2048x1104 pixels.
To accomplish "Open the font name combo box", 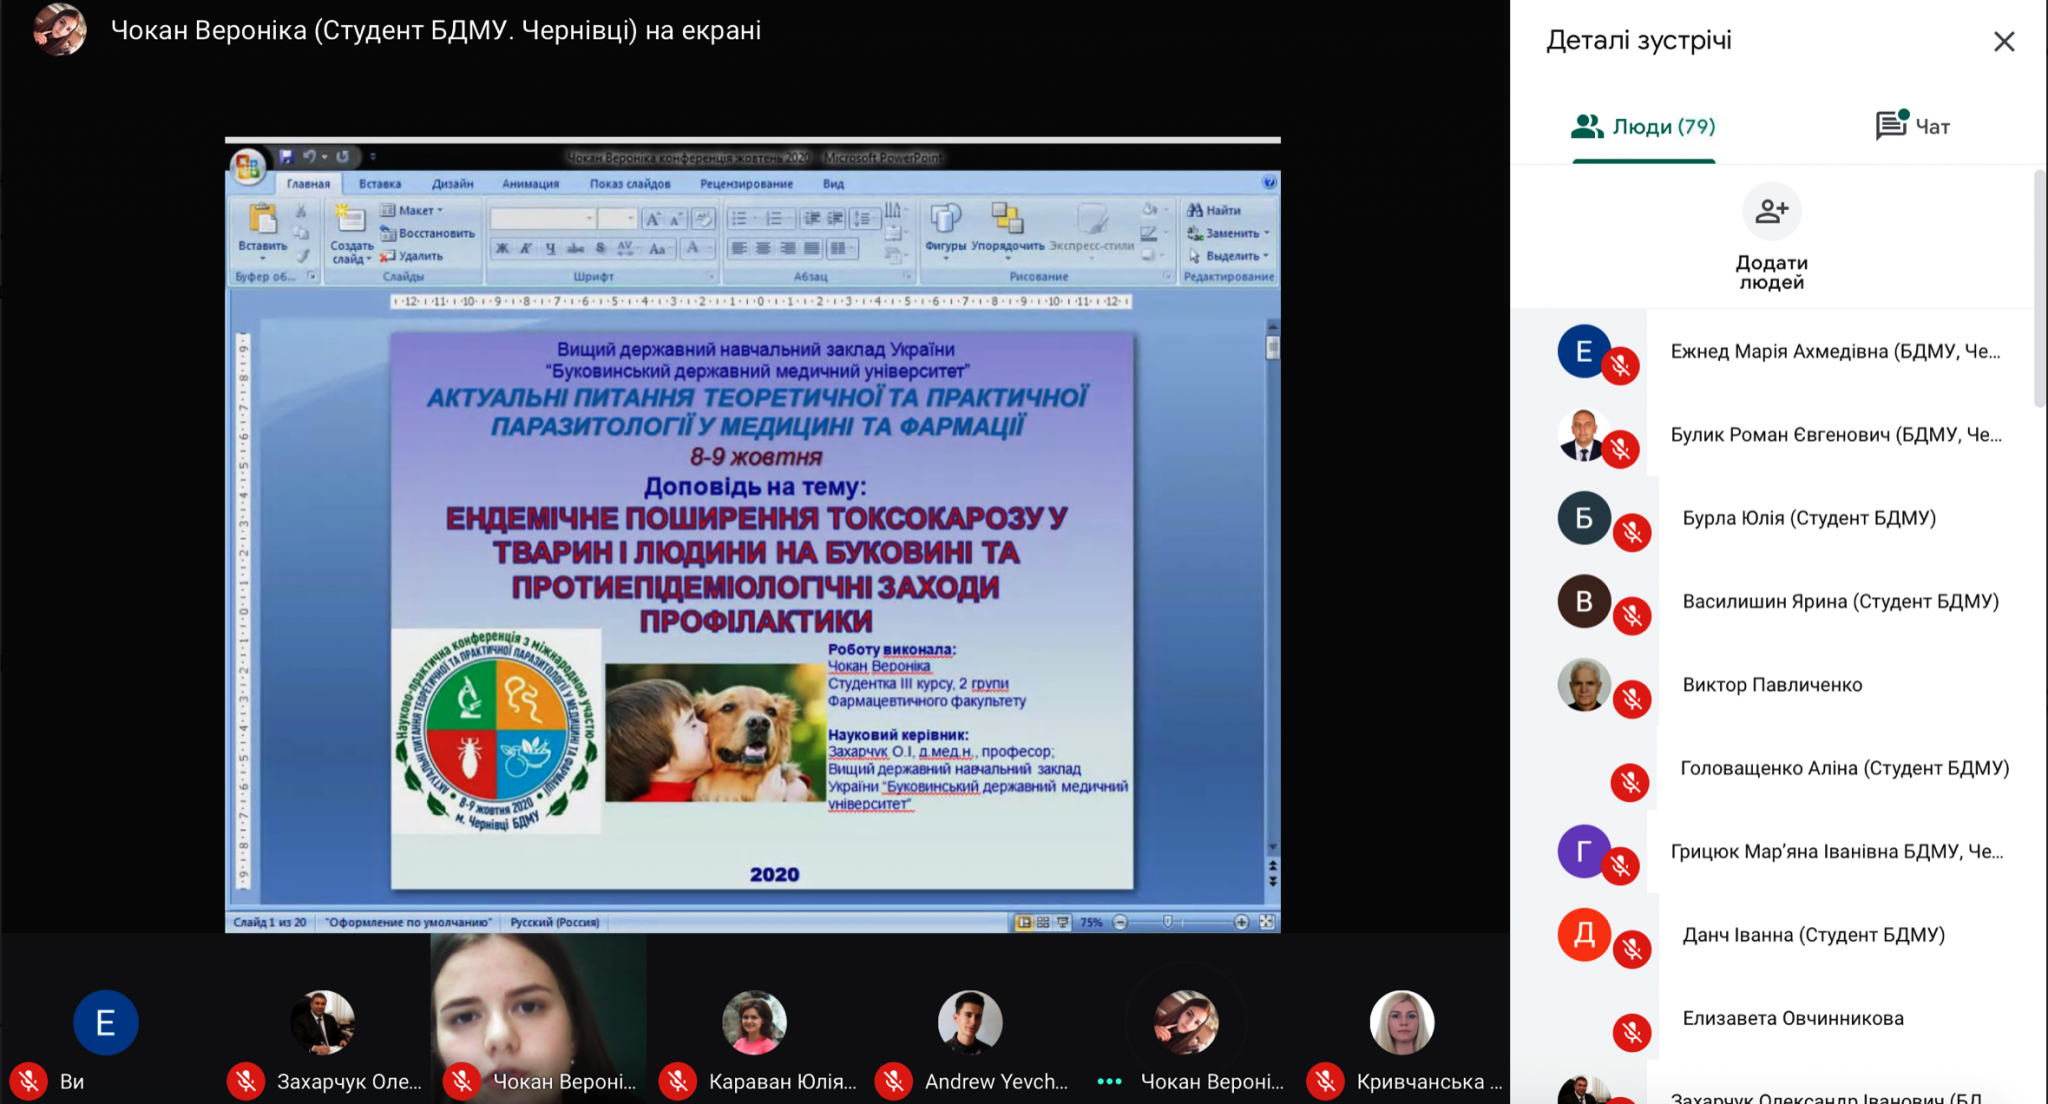I will coord(545,218).
